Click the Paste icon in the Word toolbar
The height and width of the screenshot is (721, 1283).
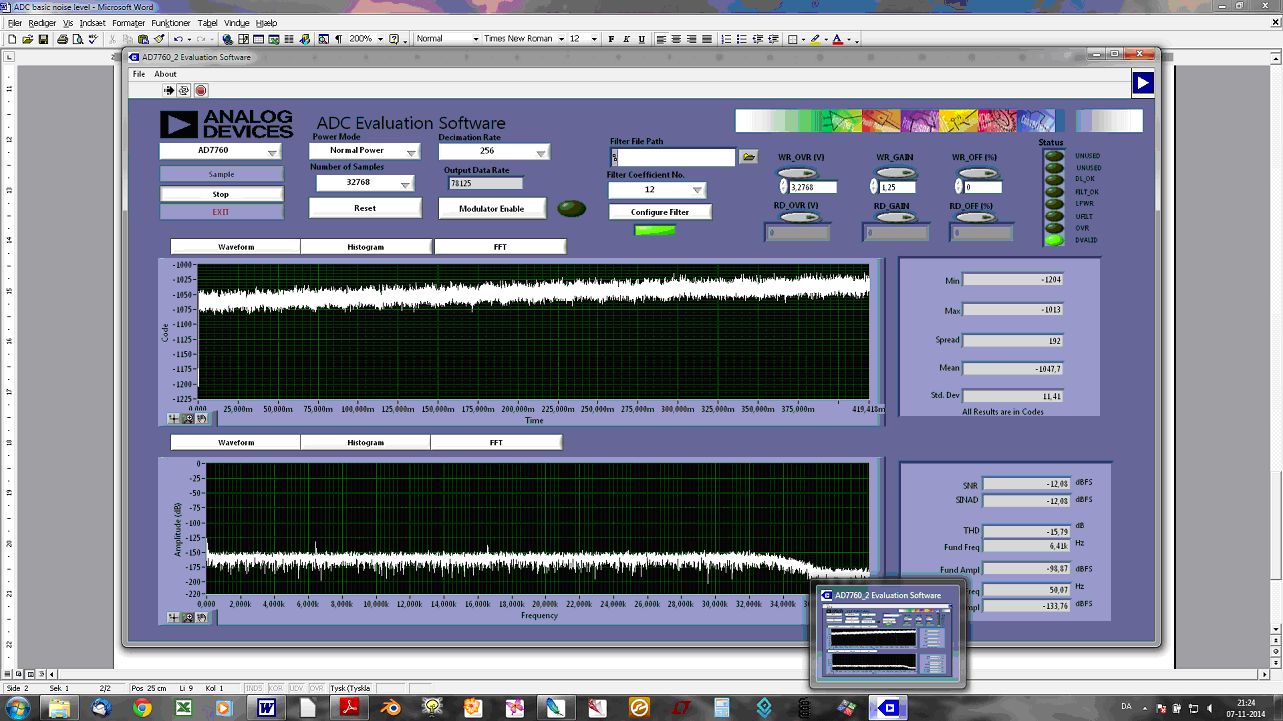click(143, 39)
